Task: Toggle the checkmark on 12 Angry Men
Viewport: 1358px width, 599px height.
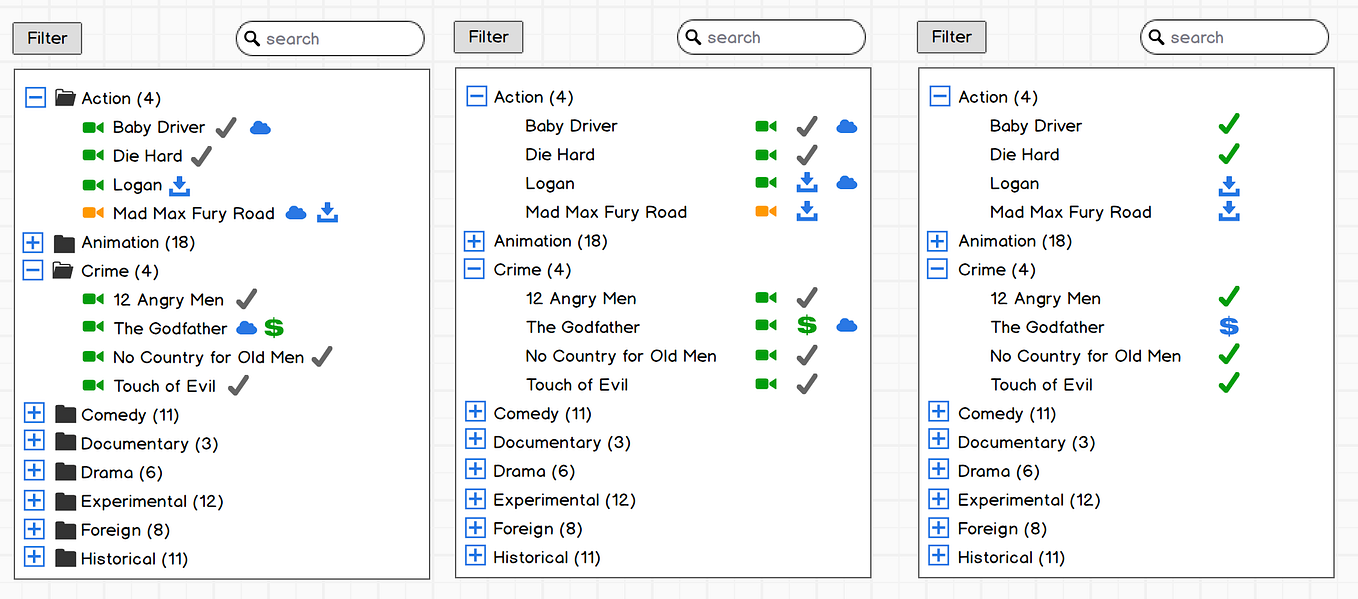Action: (x=246, y=299)
